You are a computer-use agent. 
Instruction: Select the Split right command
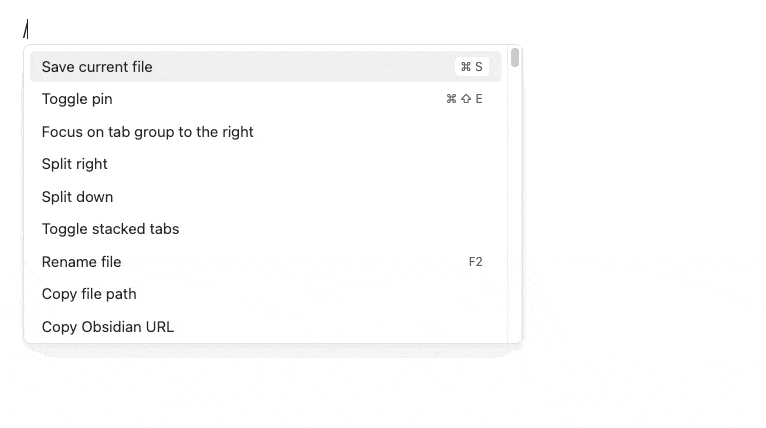click(x=74, y=164)
